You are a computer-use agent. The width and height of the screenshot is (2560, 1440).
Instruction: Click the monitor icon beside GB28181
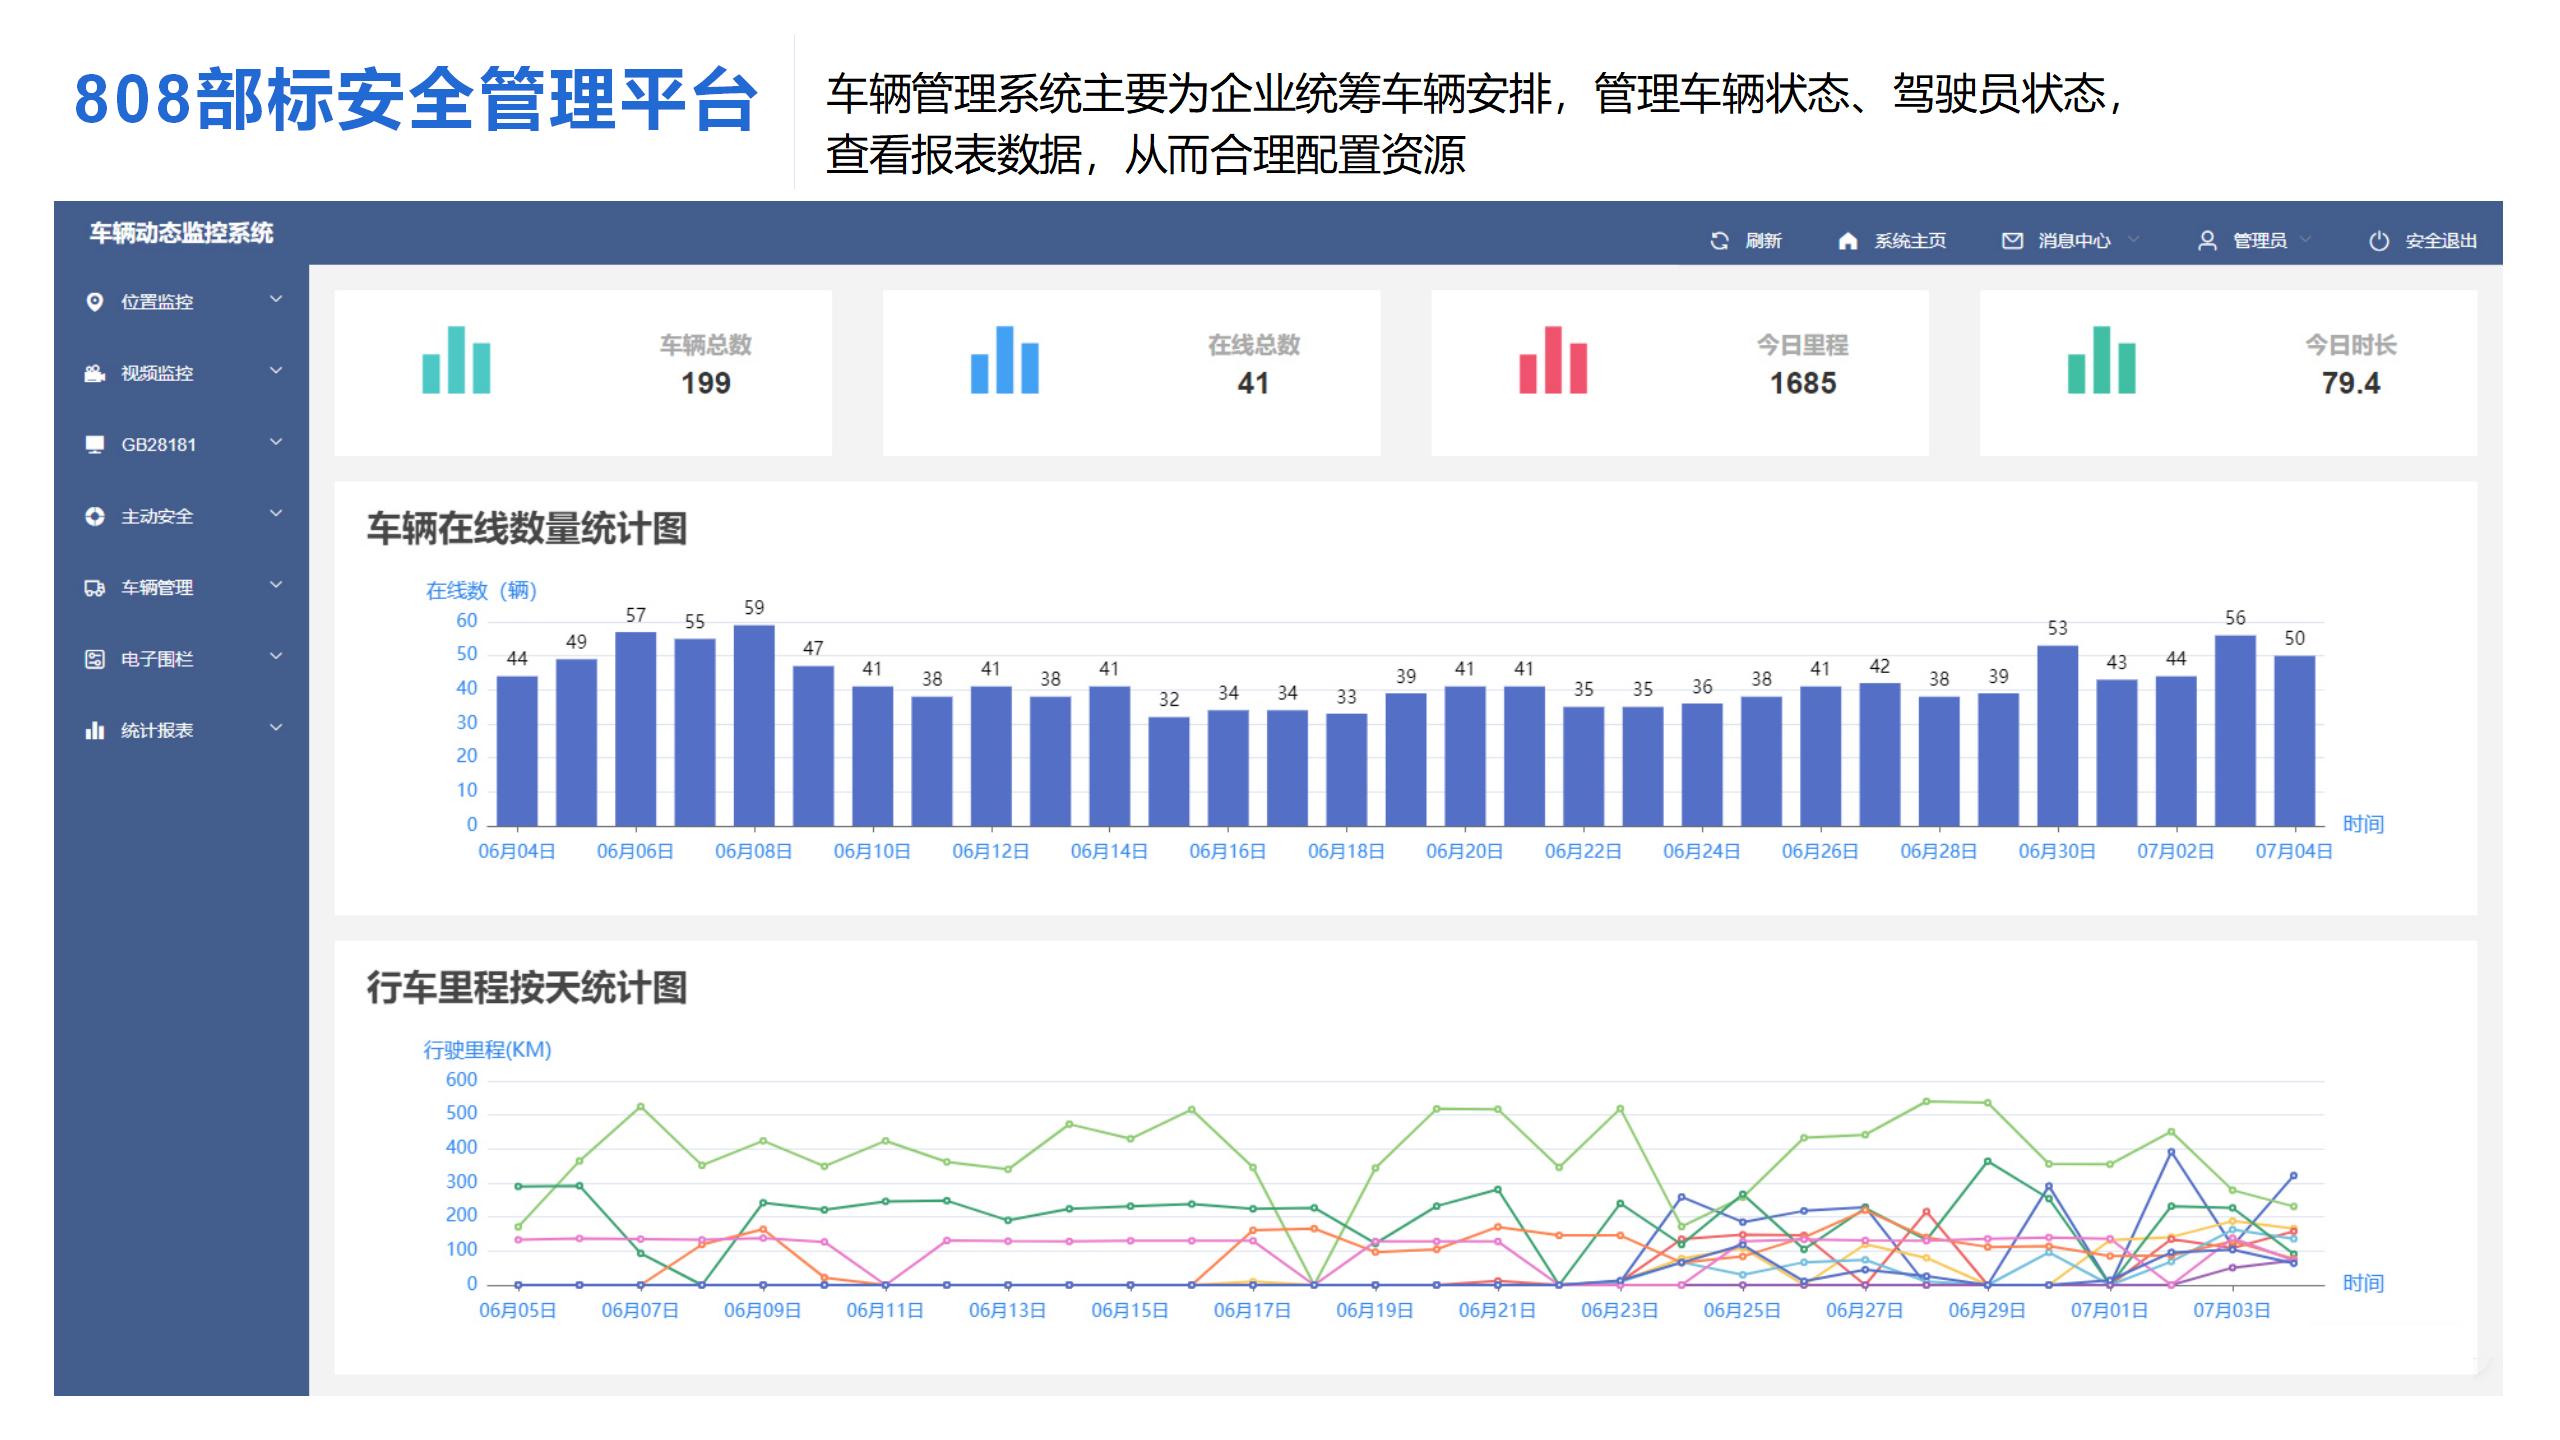click(95, 445)
